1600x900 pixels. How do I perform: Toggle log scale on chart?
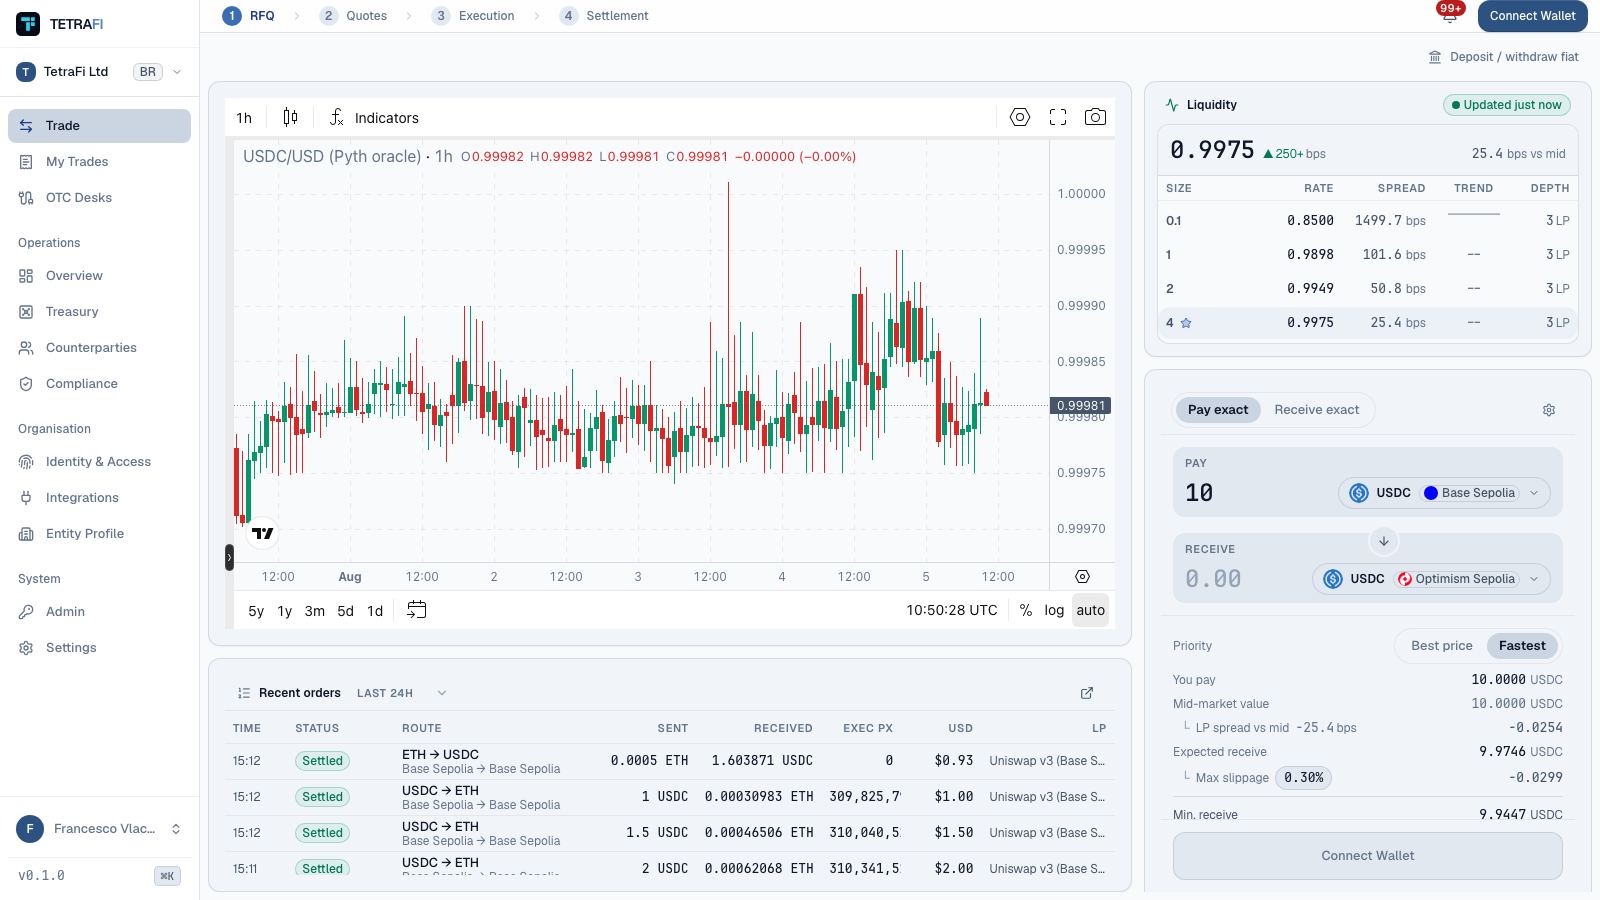click(1054, 610)
